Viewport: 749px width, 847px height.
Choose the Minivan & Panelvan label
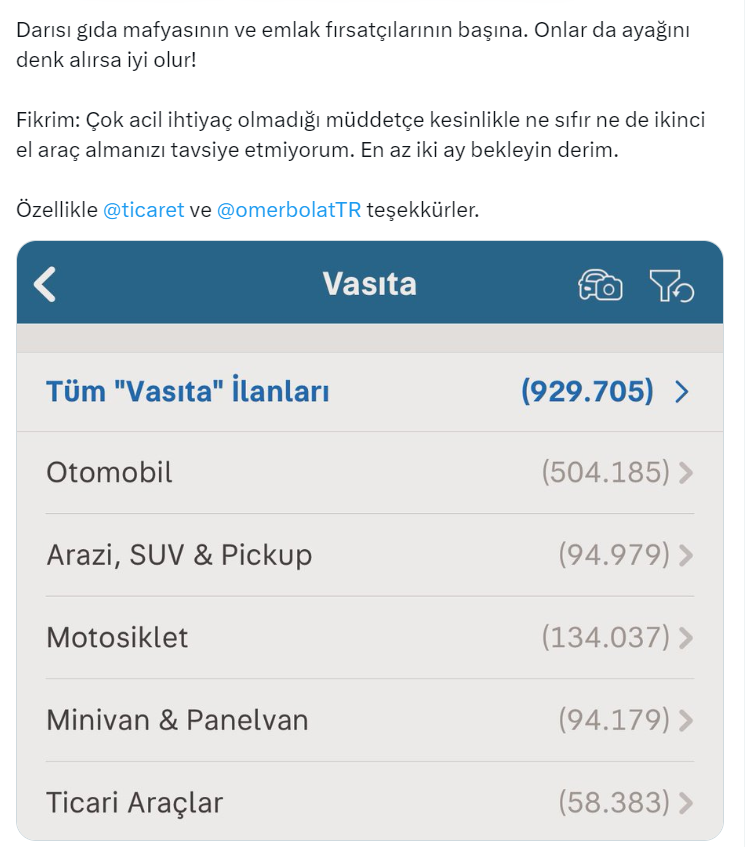177,720
